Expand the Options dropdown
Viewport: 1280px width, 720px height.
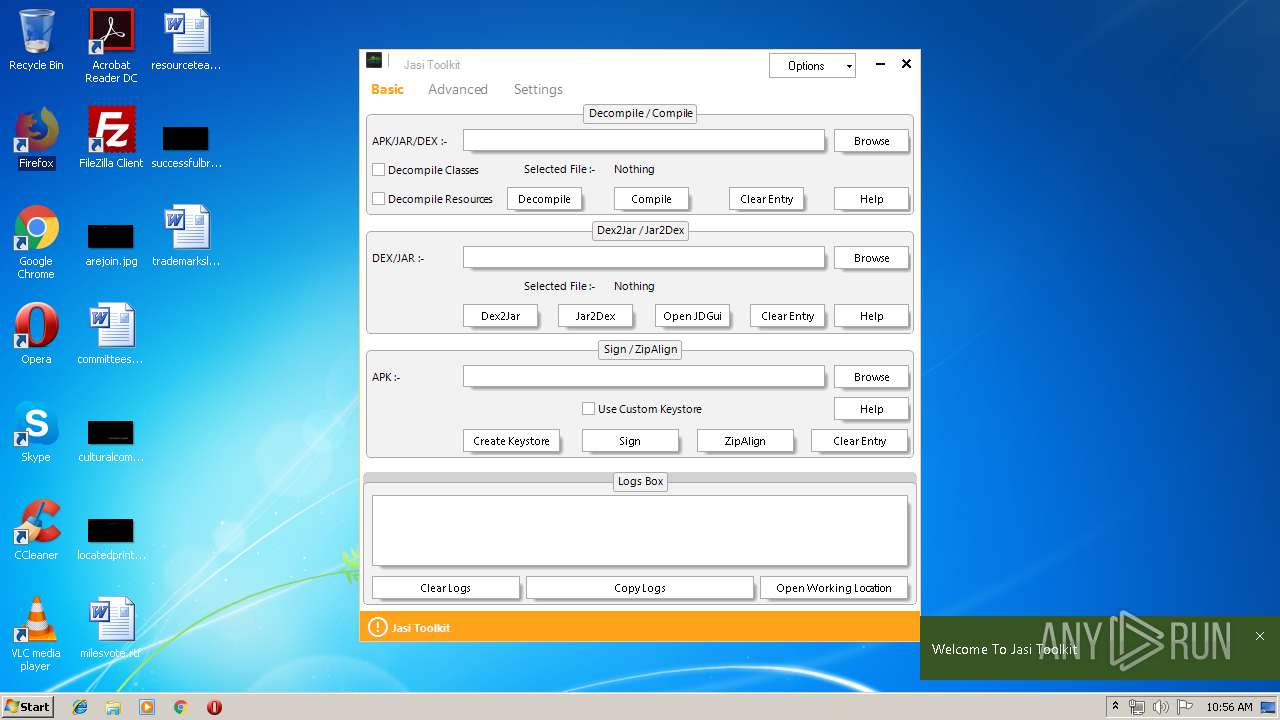[812, 66]
